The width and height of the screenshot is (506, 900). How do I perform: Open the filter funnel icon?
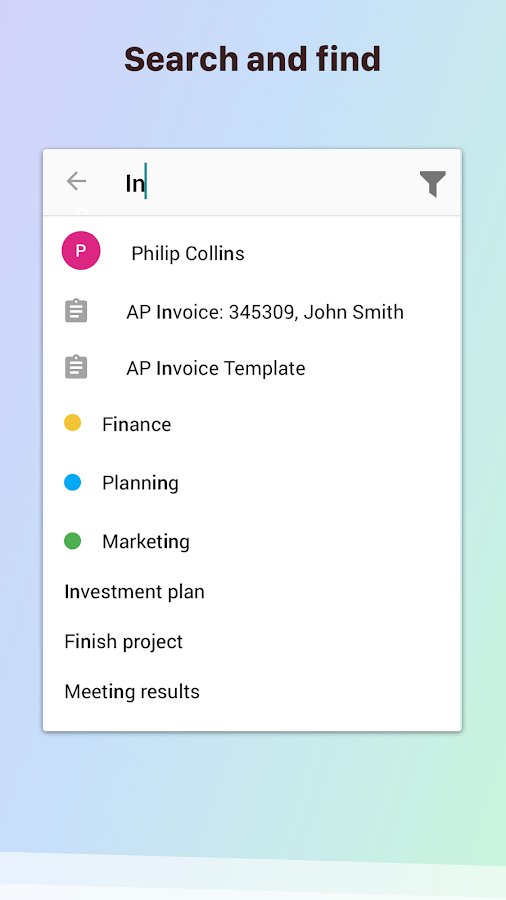[433, 184]
